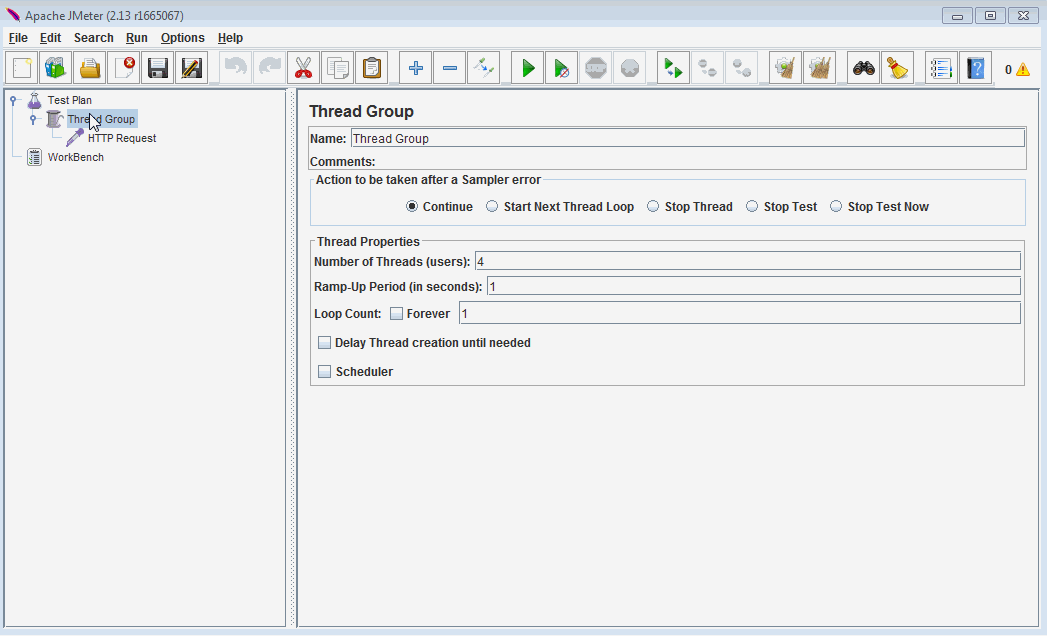The height and width of the screenshot is (636, 1047).
Task: Click the Clear broom icon
Action: (786, 68)
